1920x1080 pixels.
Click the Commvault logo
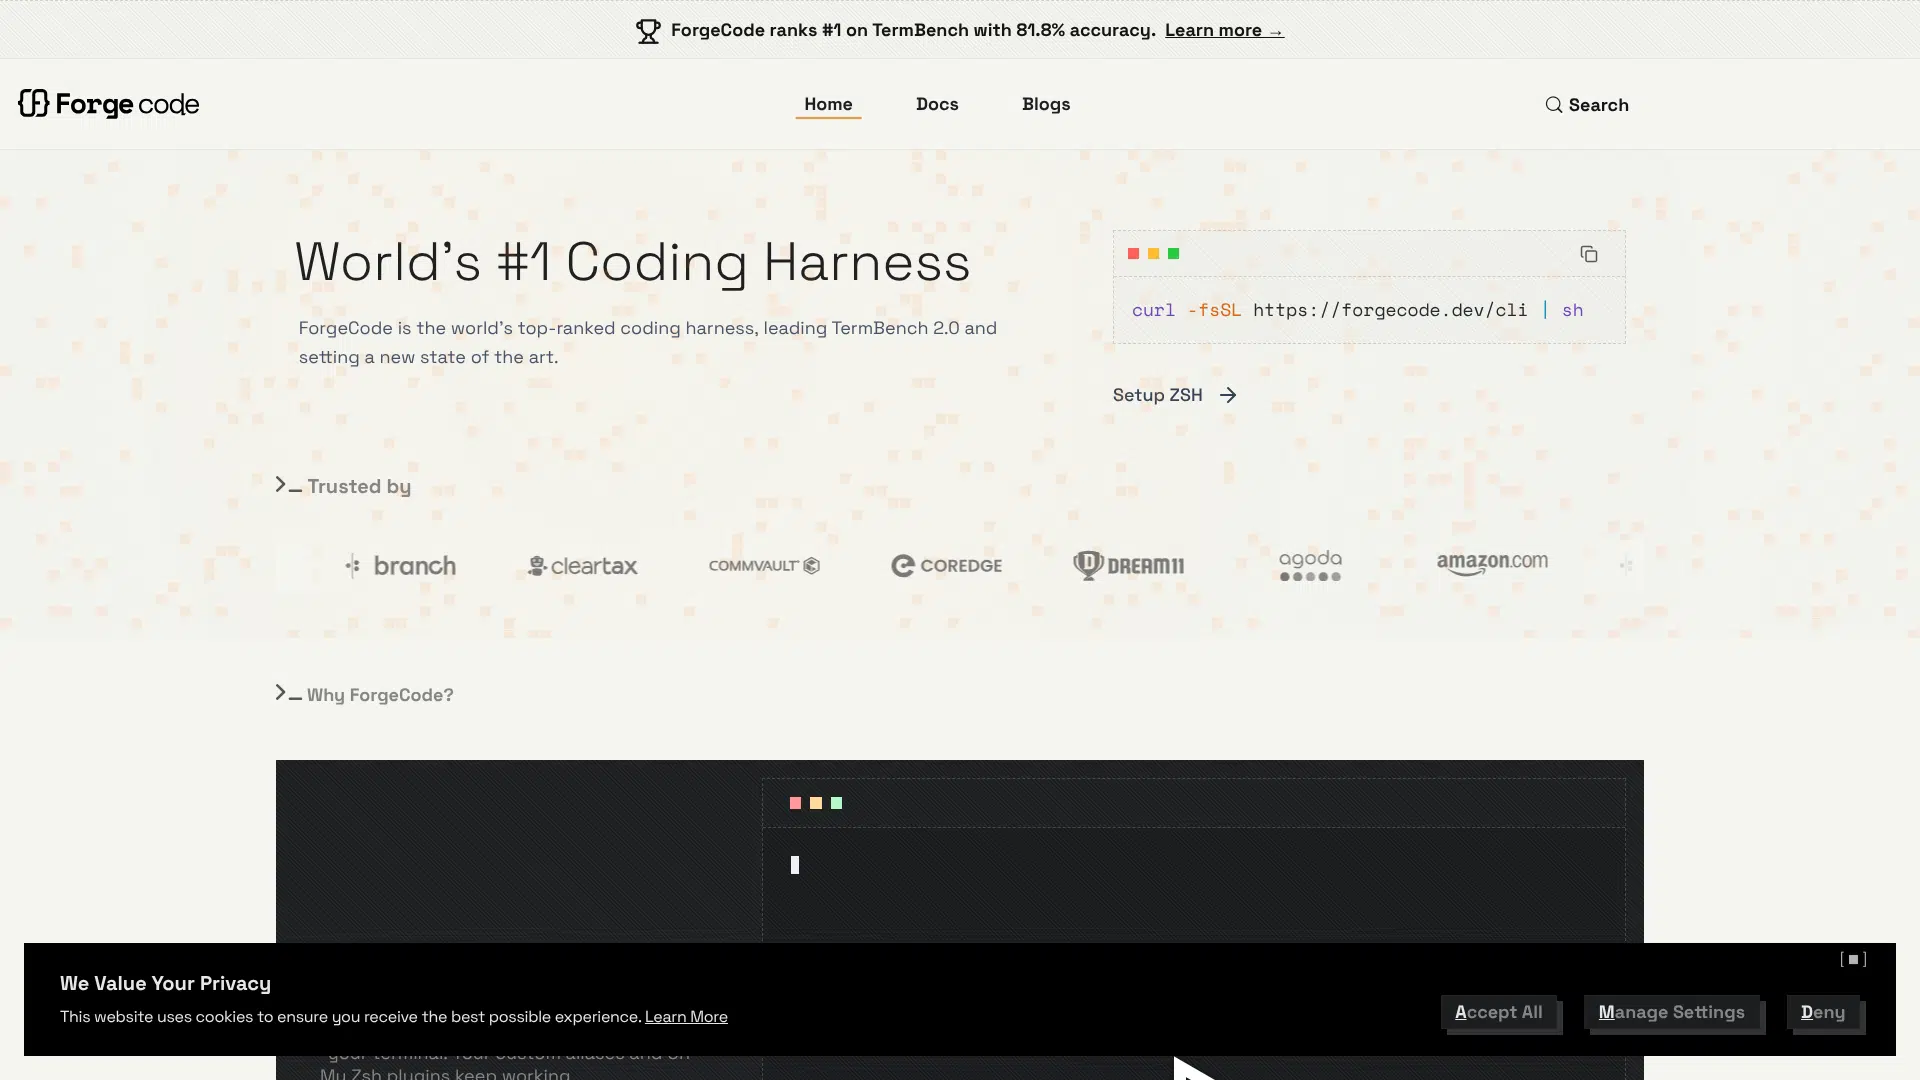point(764,566)
